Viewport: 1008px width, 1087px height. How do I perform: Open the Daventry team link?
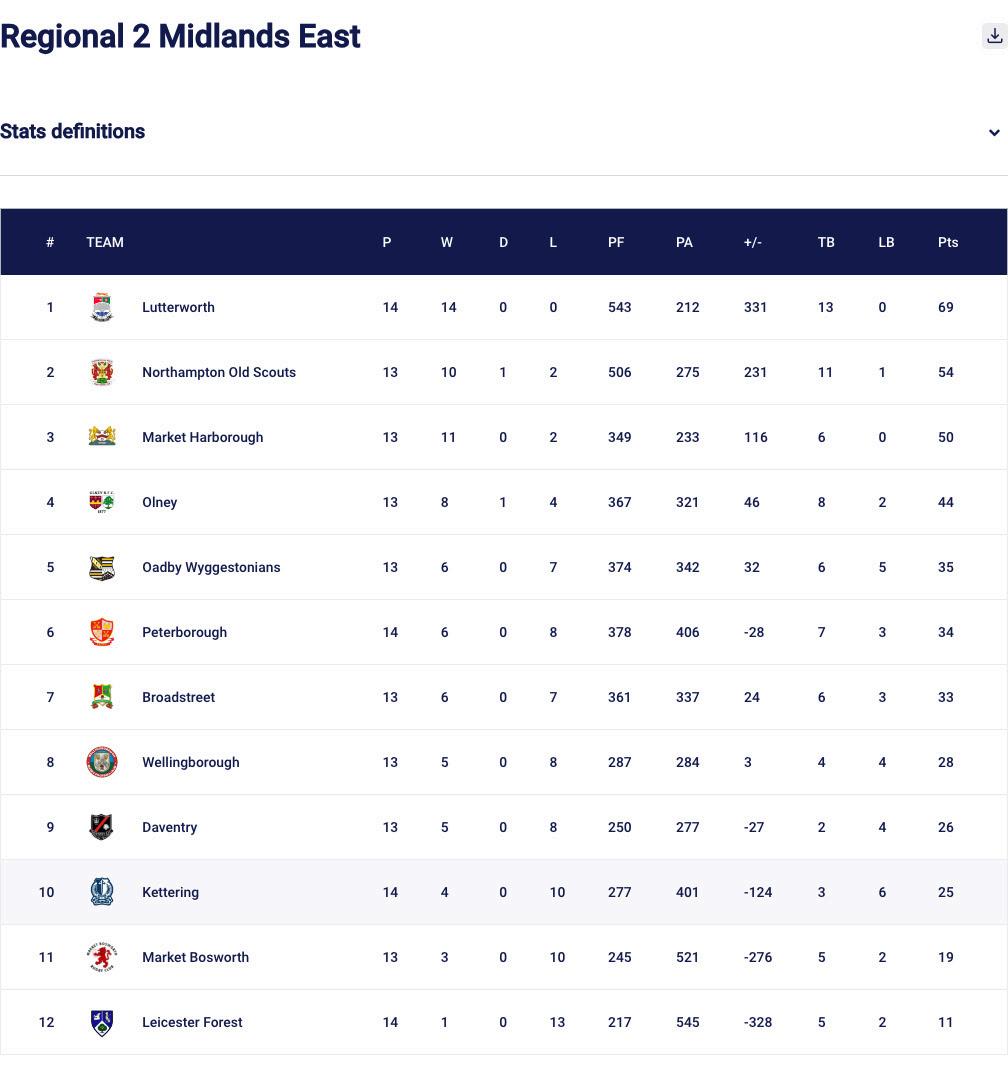click(169, 827)
